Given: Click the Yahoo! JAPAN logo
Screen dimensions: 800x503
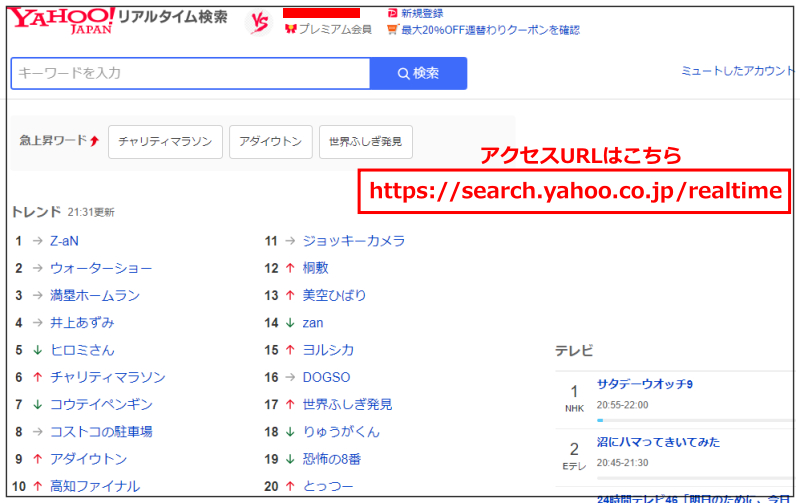Looking at the screenshot, I should click(x=62, y=21).
